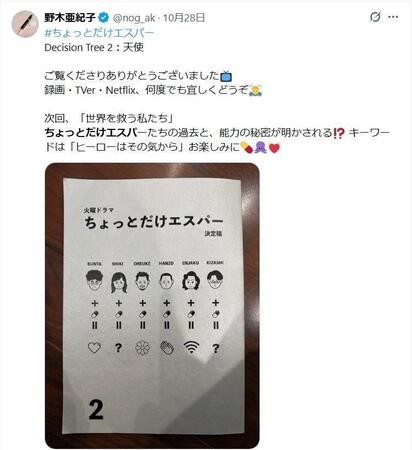Click the purple octopus emoji
This screenshot has width=412, height=450.
click(260, 148)
